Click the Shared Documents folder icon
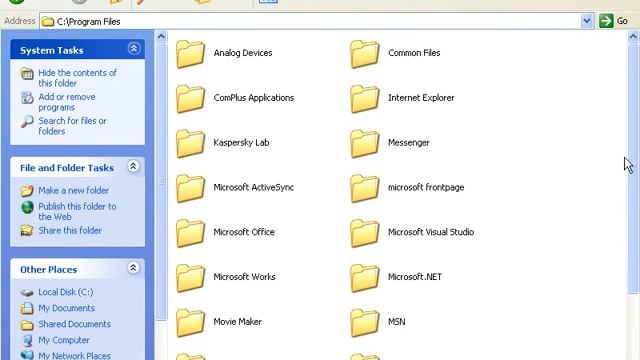 (x=27, y=324)
